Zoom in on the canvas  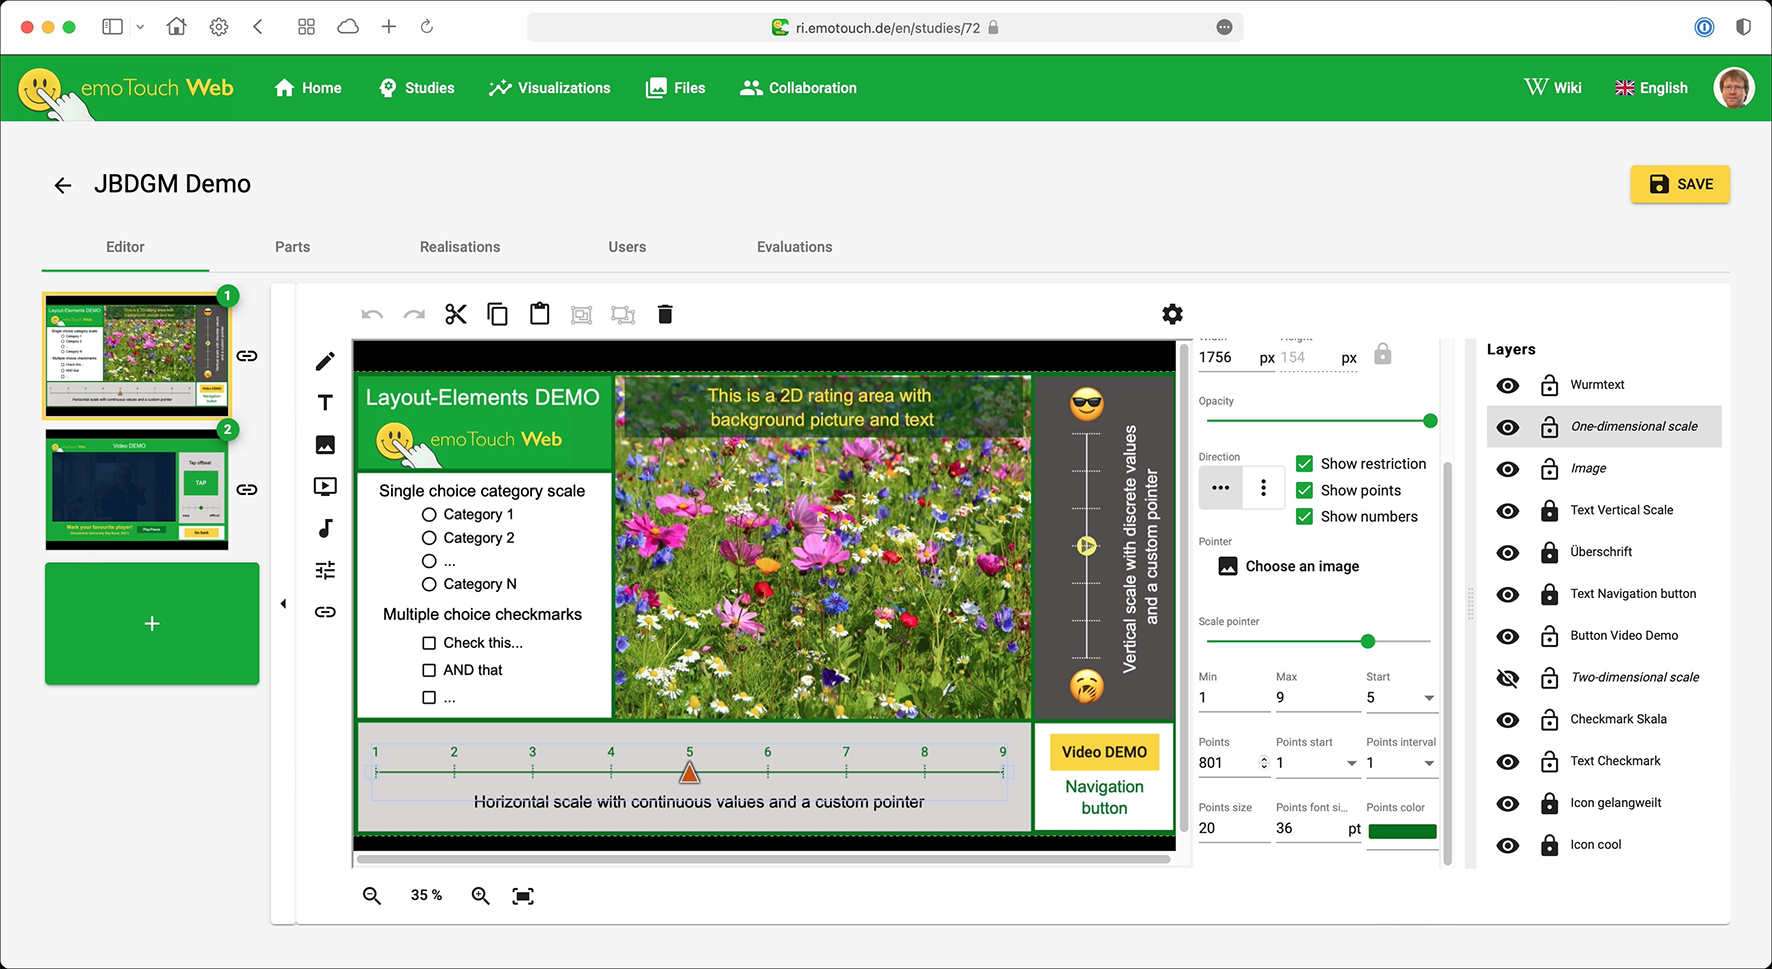pos(481,896)
